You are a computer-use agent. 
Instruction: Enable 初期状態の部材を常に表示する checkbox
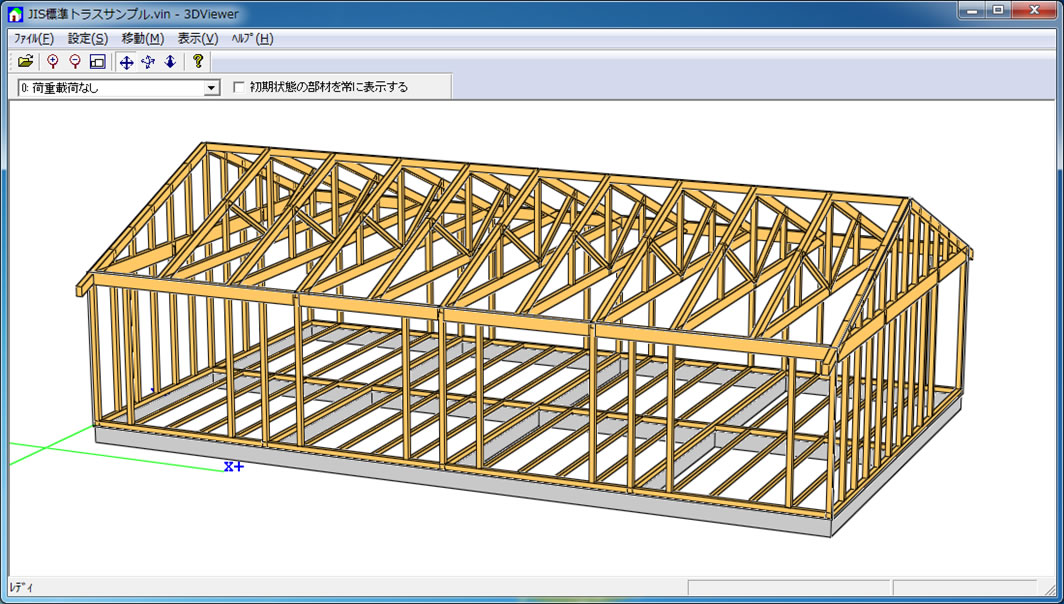click(238, 87)
